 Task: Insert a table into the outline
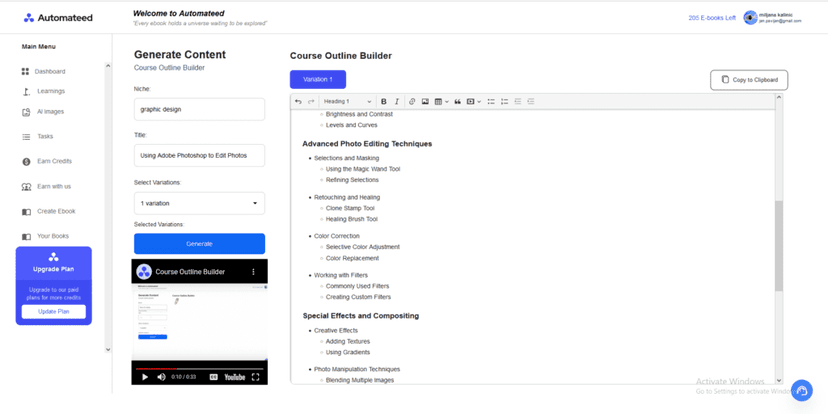(x=438, y=101)
